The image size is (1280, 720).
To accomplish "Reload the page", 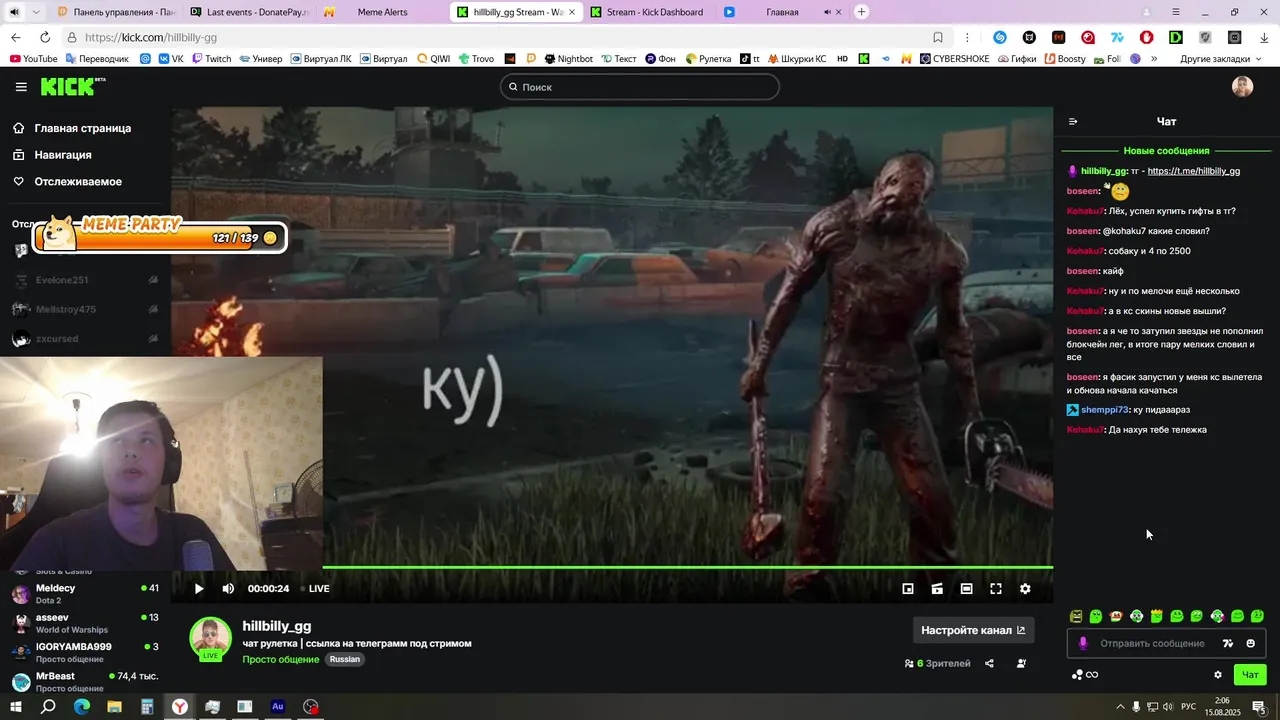I will 44,37.
